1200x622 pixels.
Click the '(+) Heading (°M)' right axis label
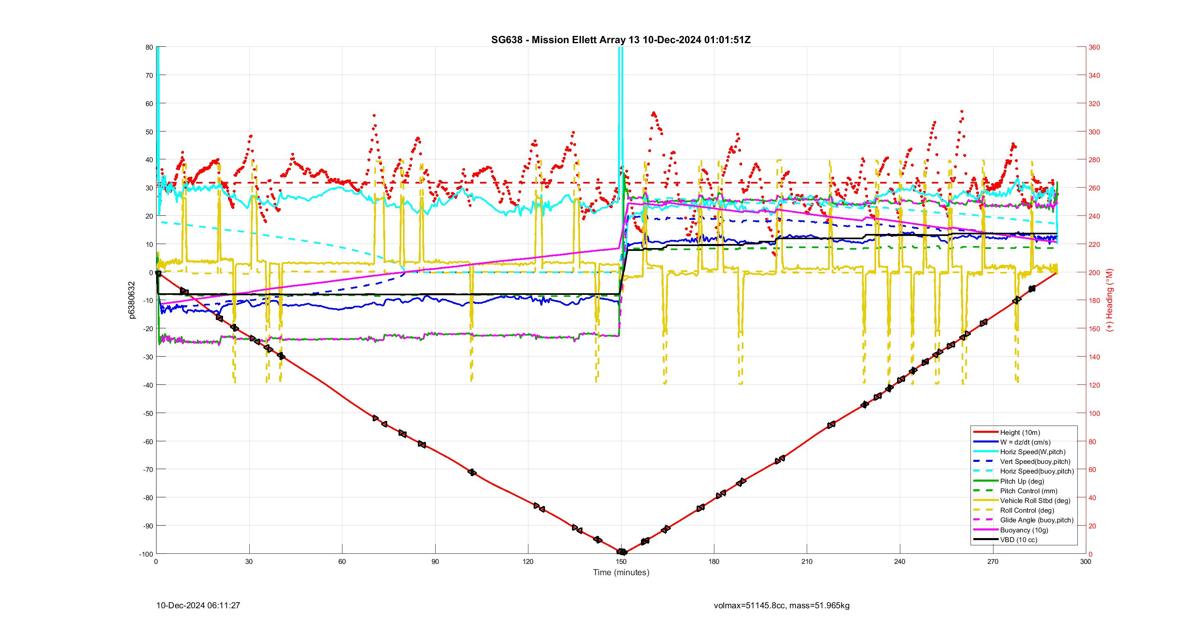coord(1110,299)
